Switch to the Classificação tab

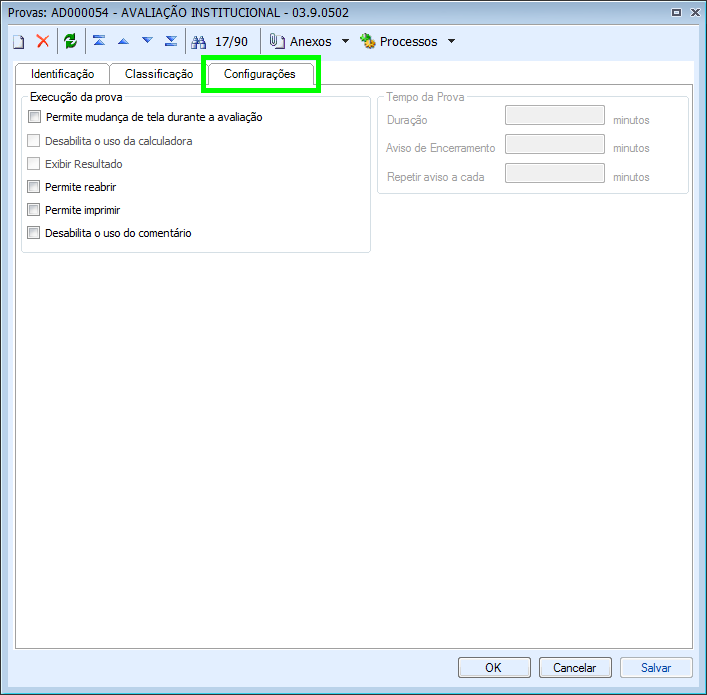159,74
